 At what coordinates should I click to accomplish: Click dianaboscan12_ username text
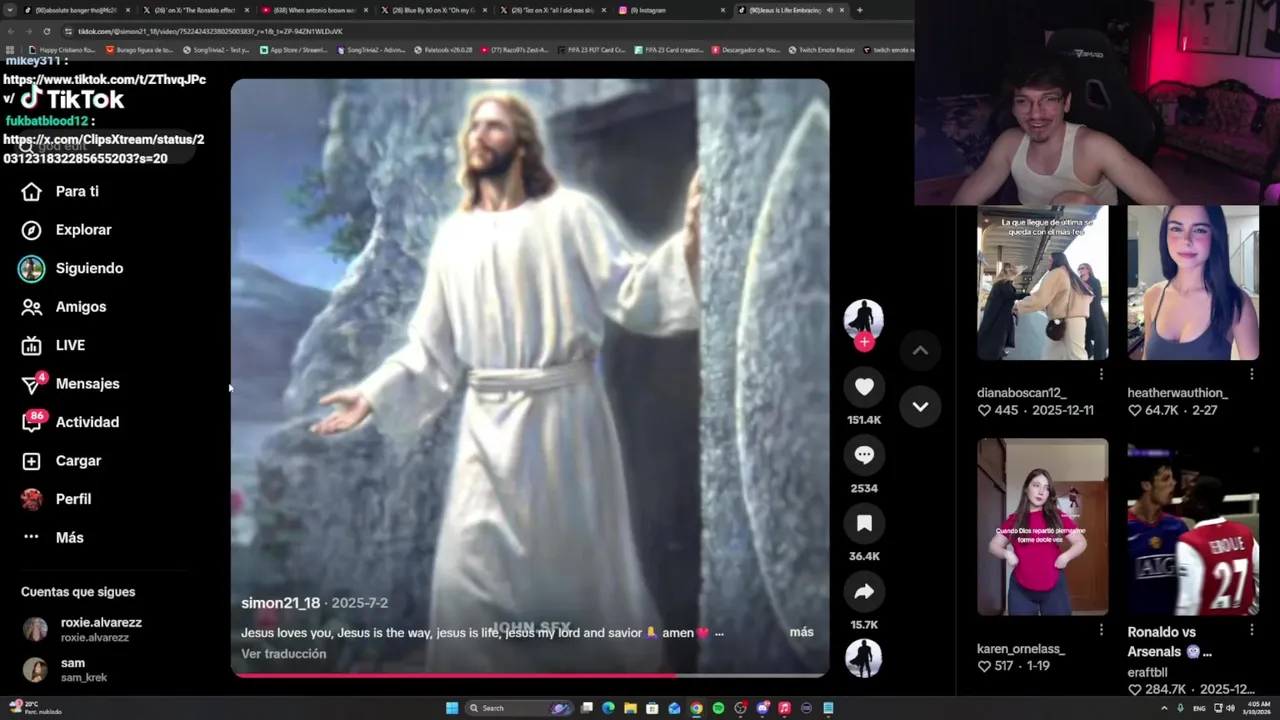click(x=1021, y=393)
